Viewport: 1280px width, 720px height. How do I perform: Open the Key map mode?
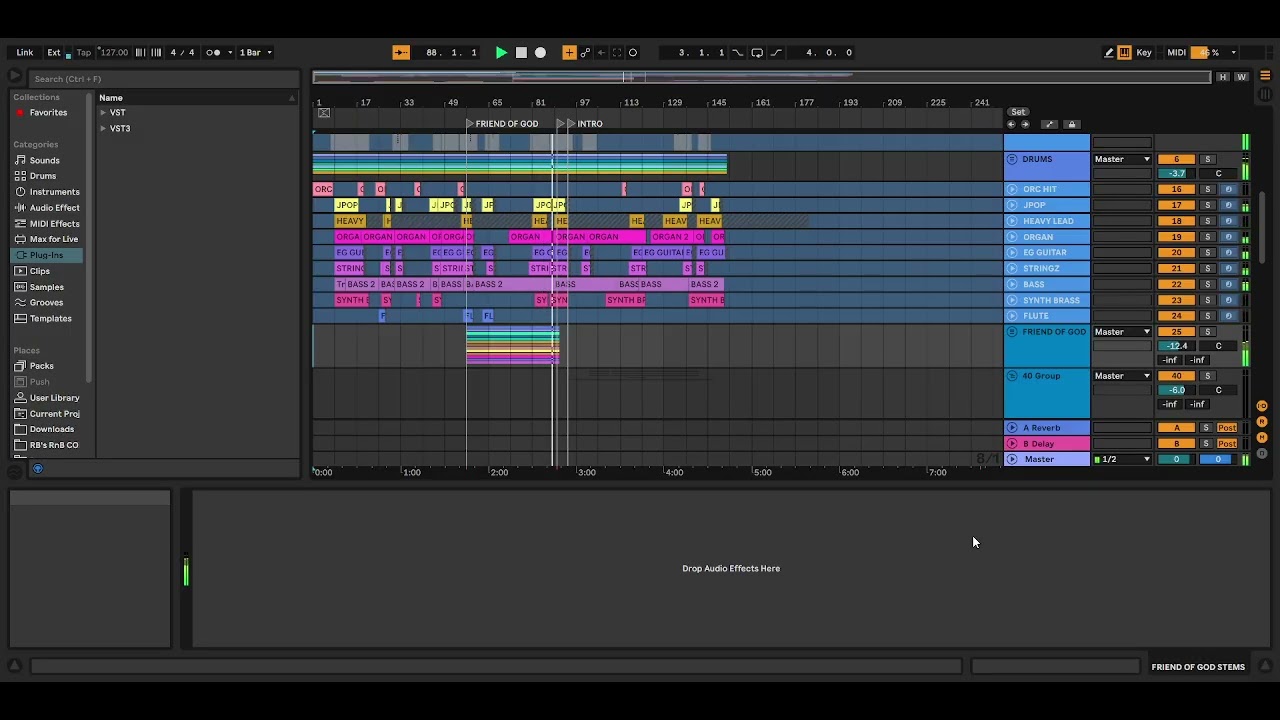[x=1144, y=52]
